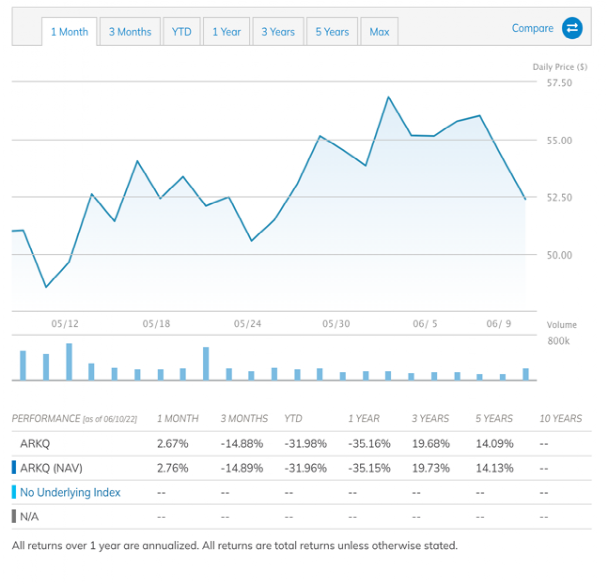Show the 1 Year chart range

(226, 32)
